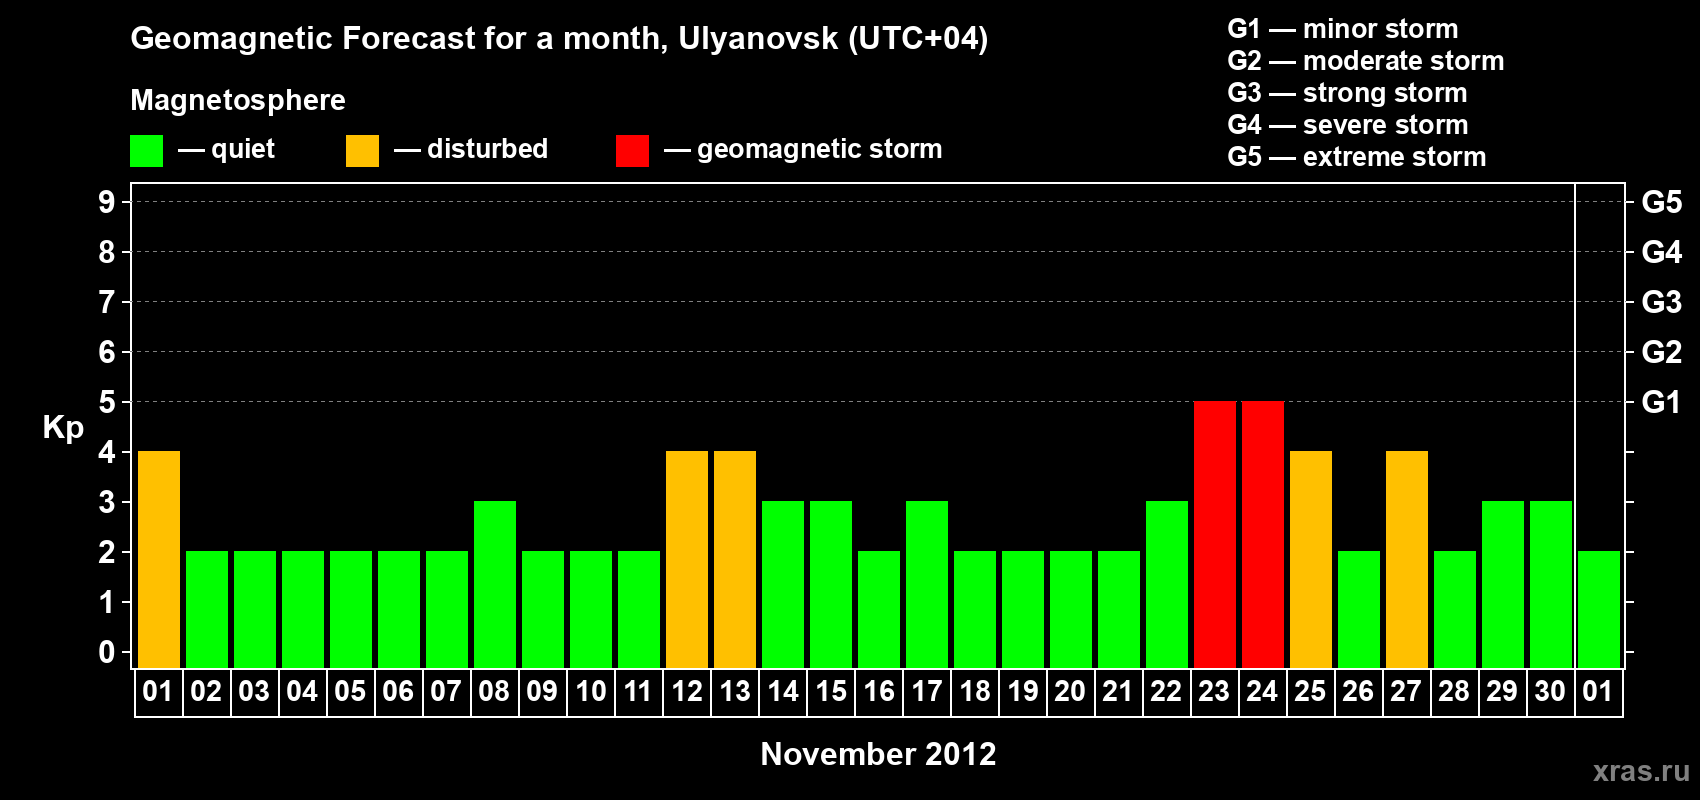1700x800 pixels.
Task: Click G3 label on right axis
Action: coord(1662,302)
